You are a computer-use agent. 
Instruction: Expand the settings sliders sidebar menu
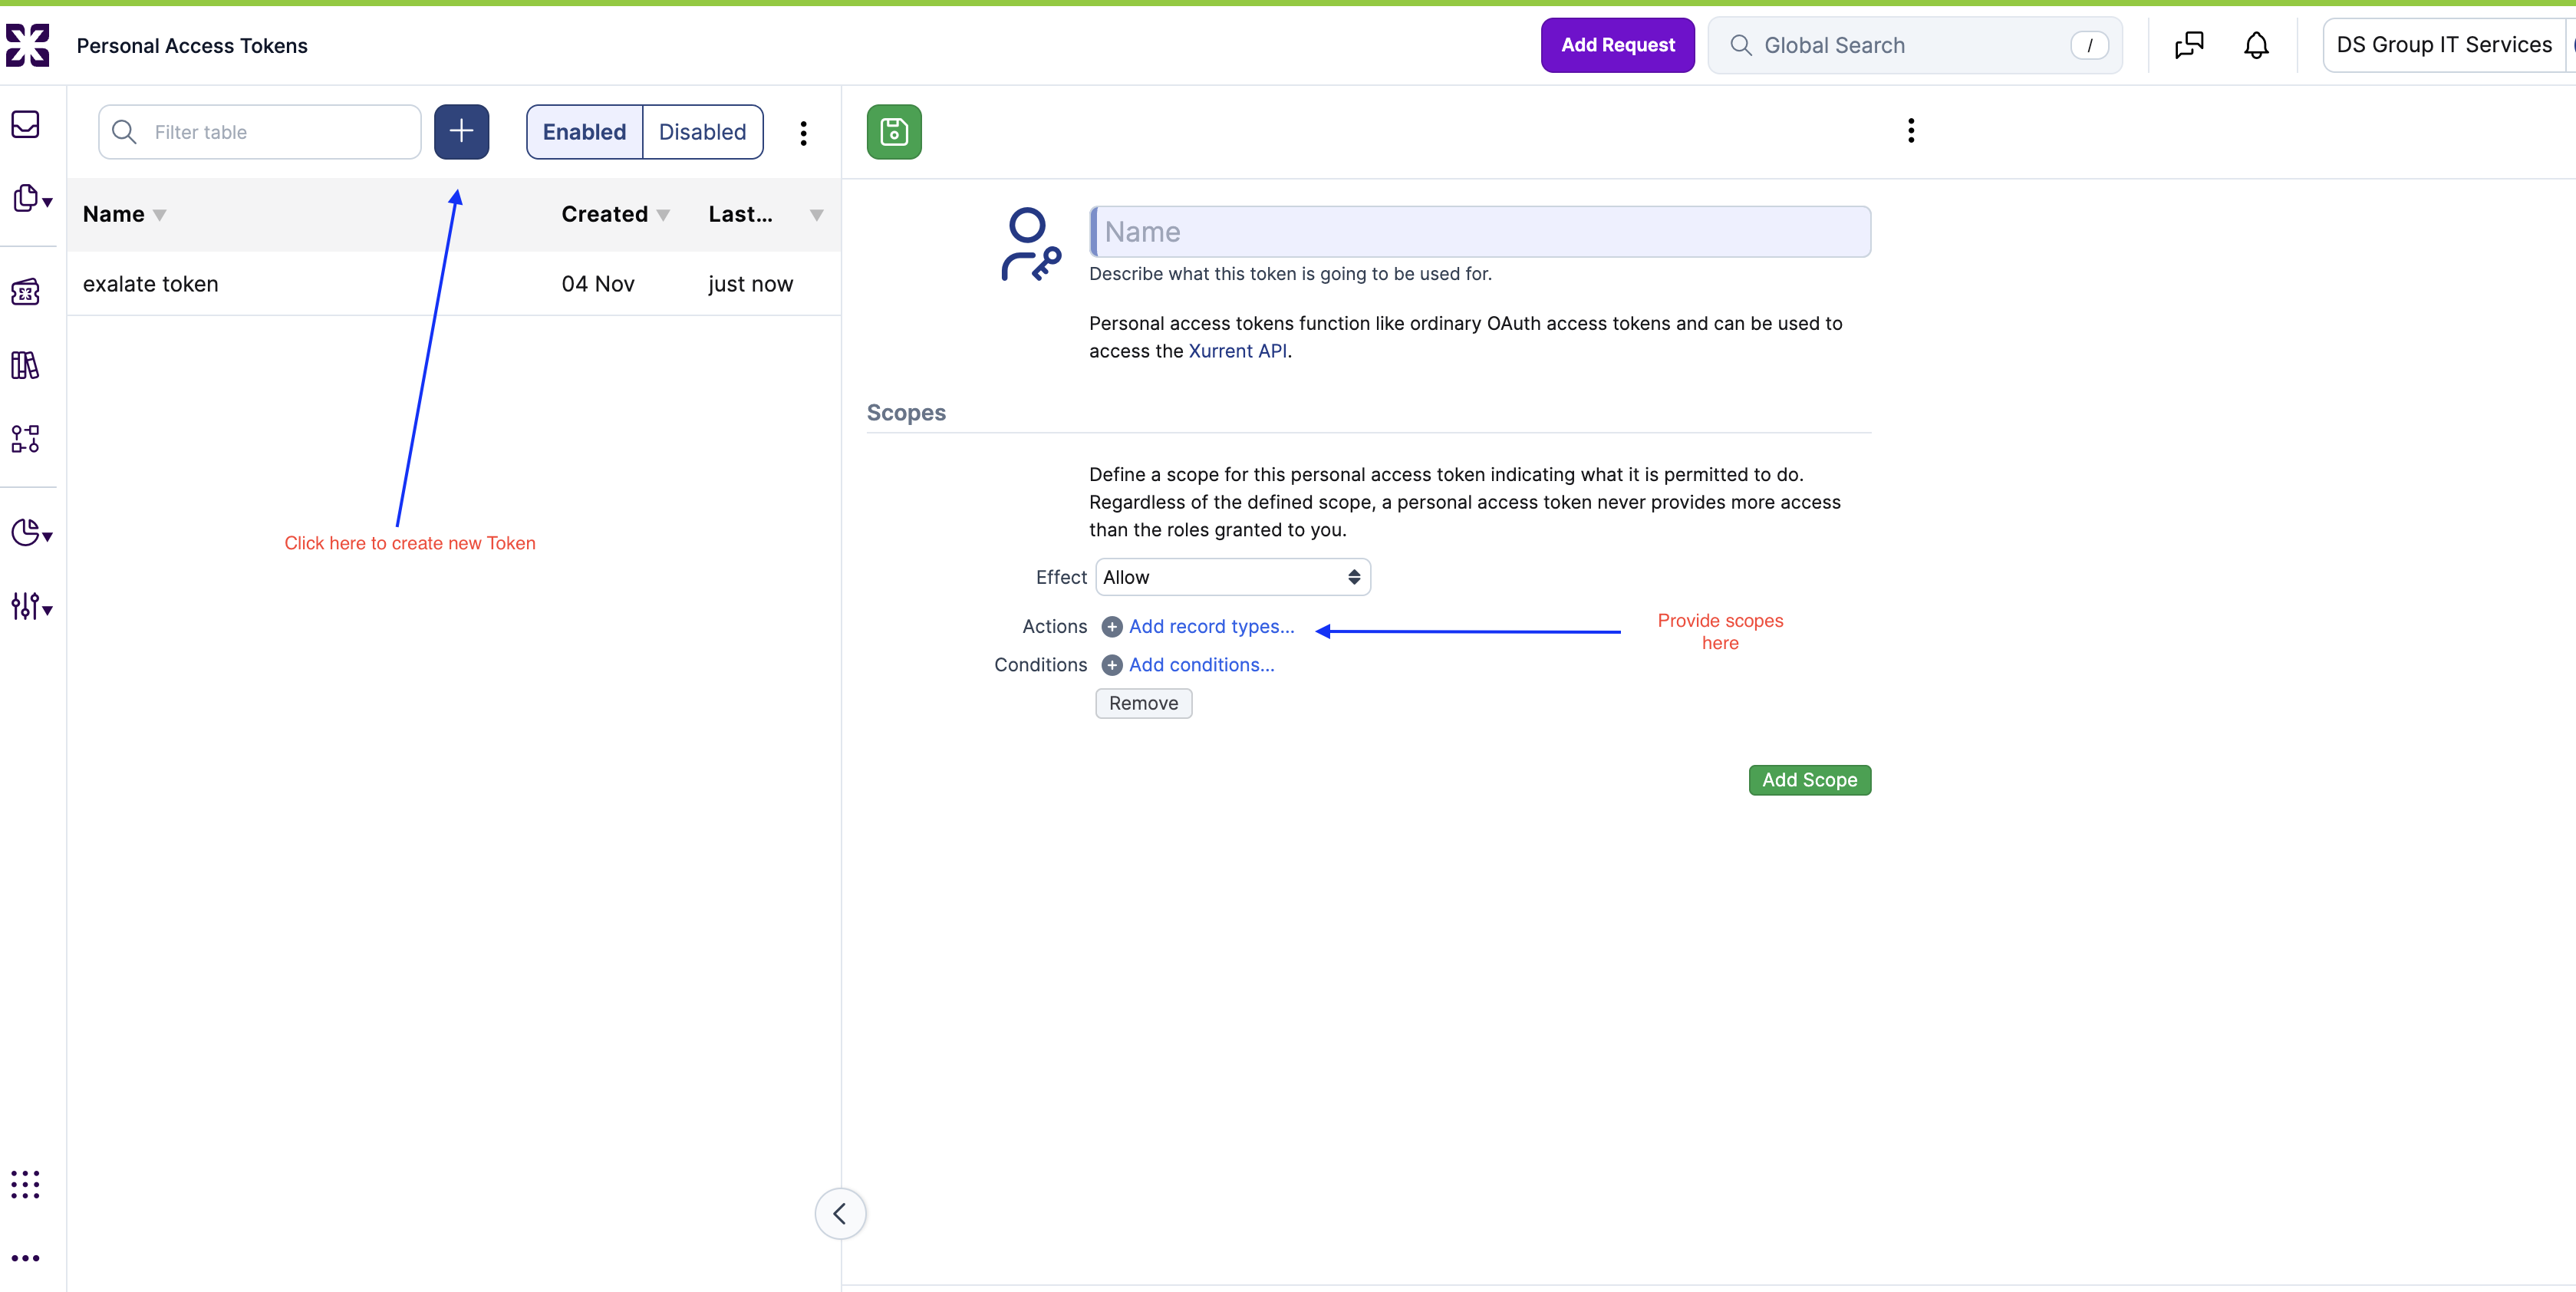point(30,606)
